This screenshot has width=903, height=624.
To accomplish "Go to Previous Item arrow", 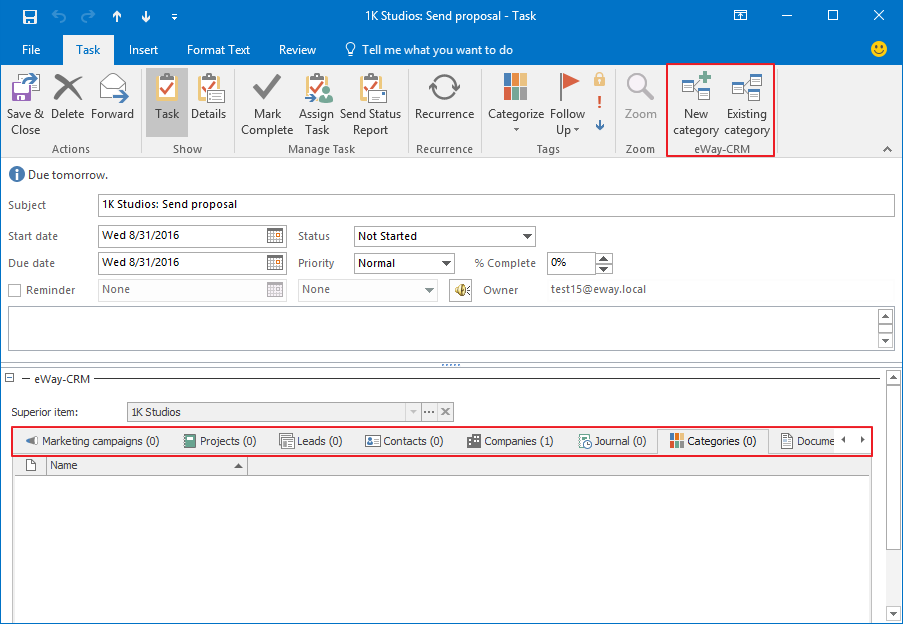I will tap(117, 17).
